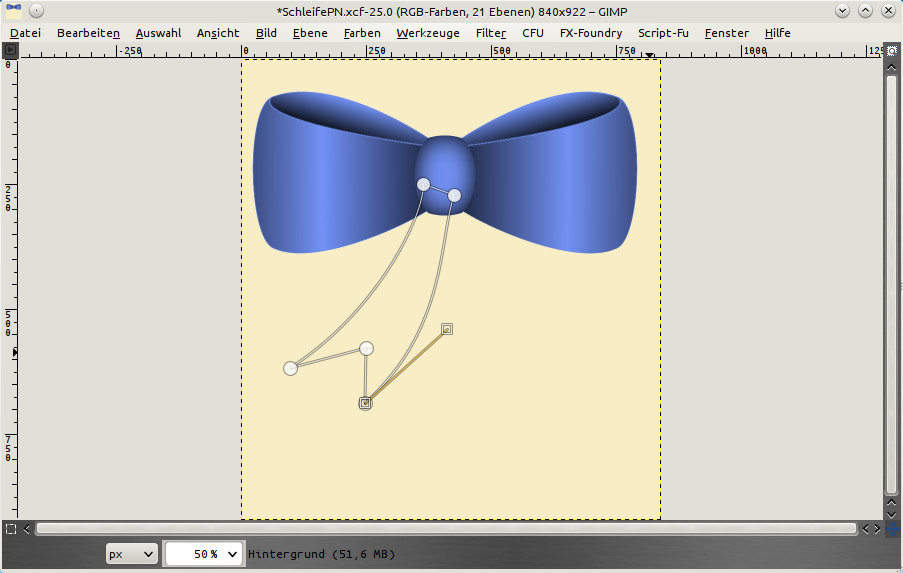
Task: Select the square path handle at upper right
Action: coord(447,328)
